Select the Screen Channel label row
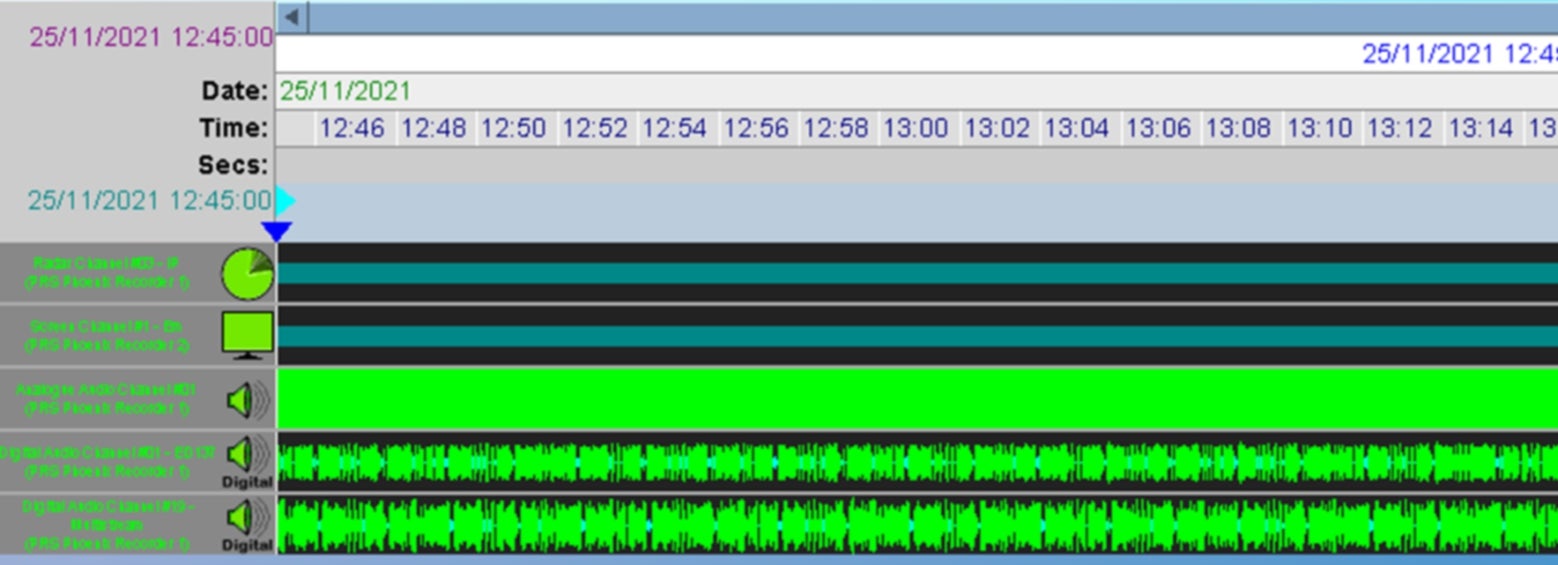This screenshot has width=1558, height=565. [107, 336]
